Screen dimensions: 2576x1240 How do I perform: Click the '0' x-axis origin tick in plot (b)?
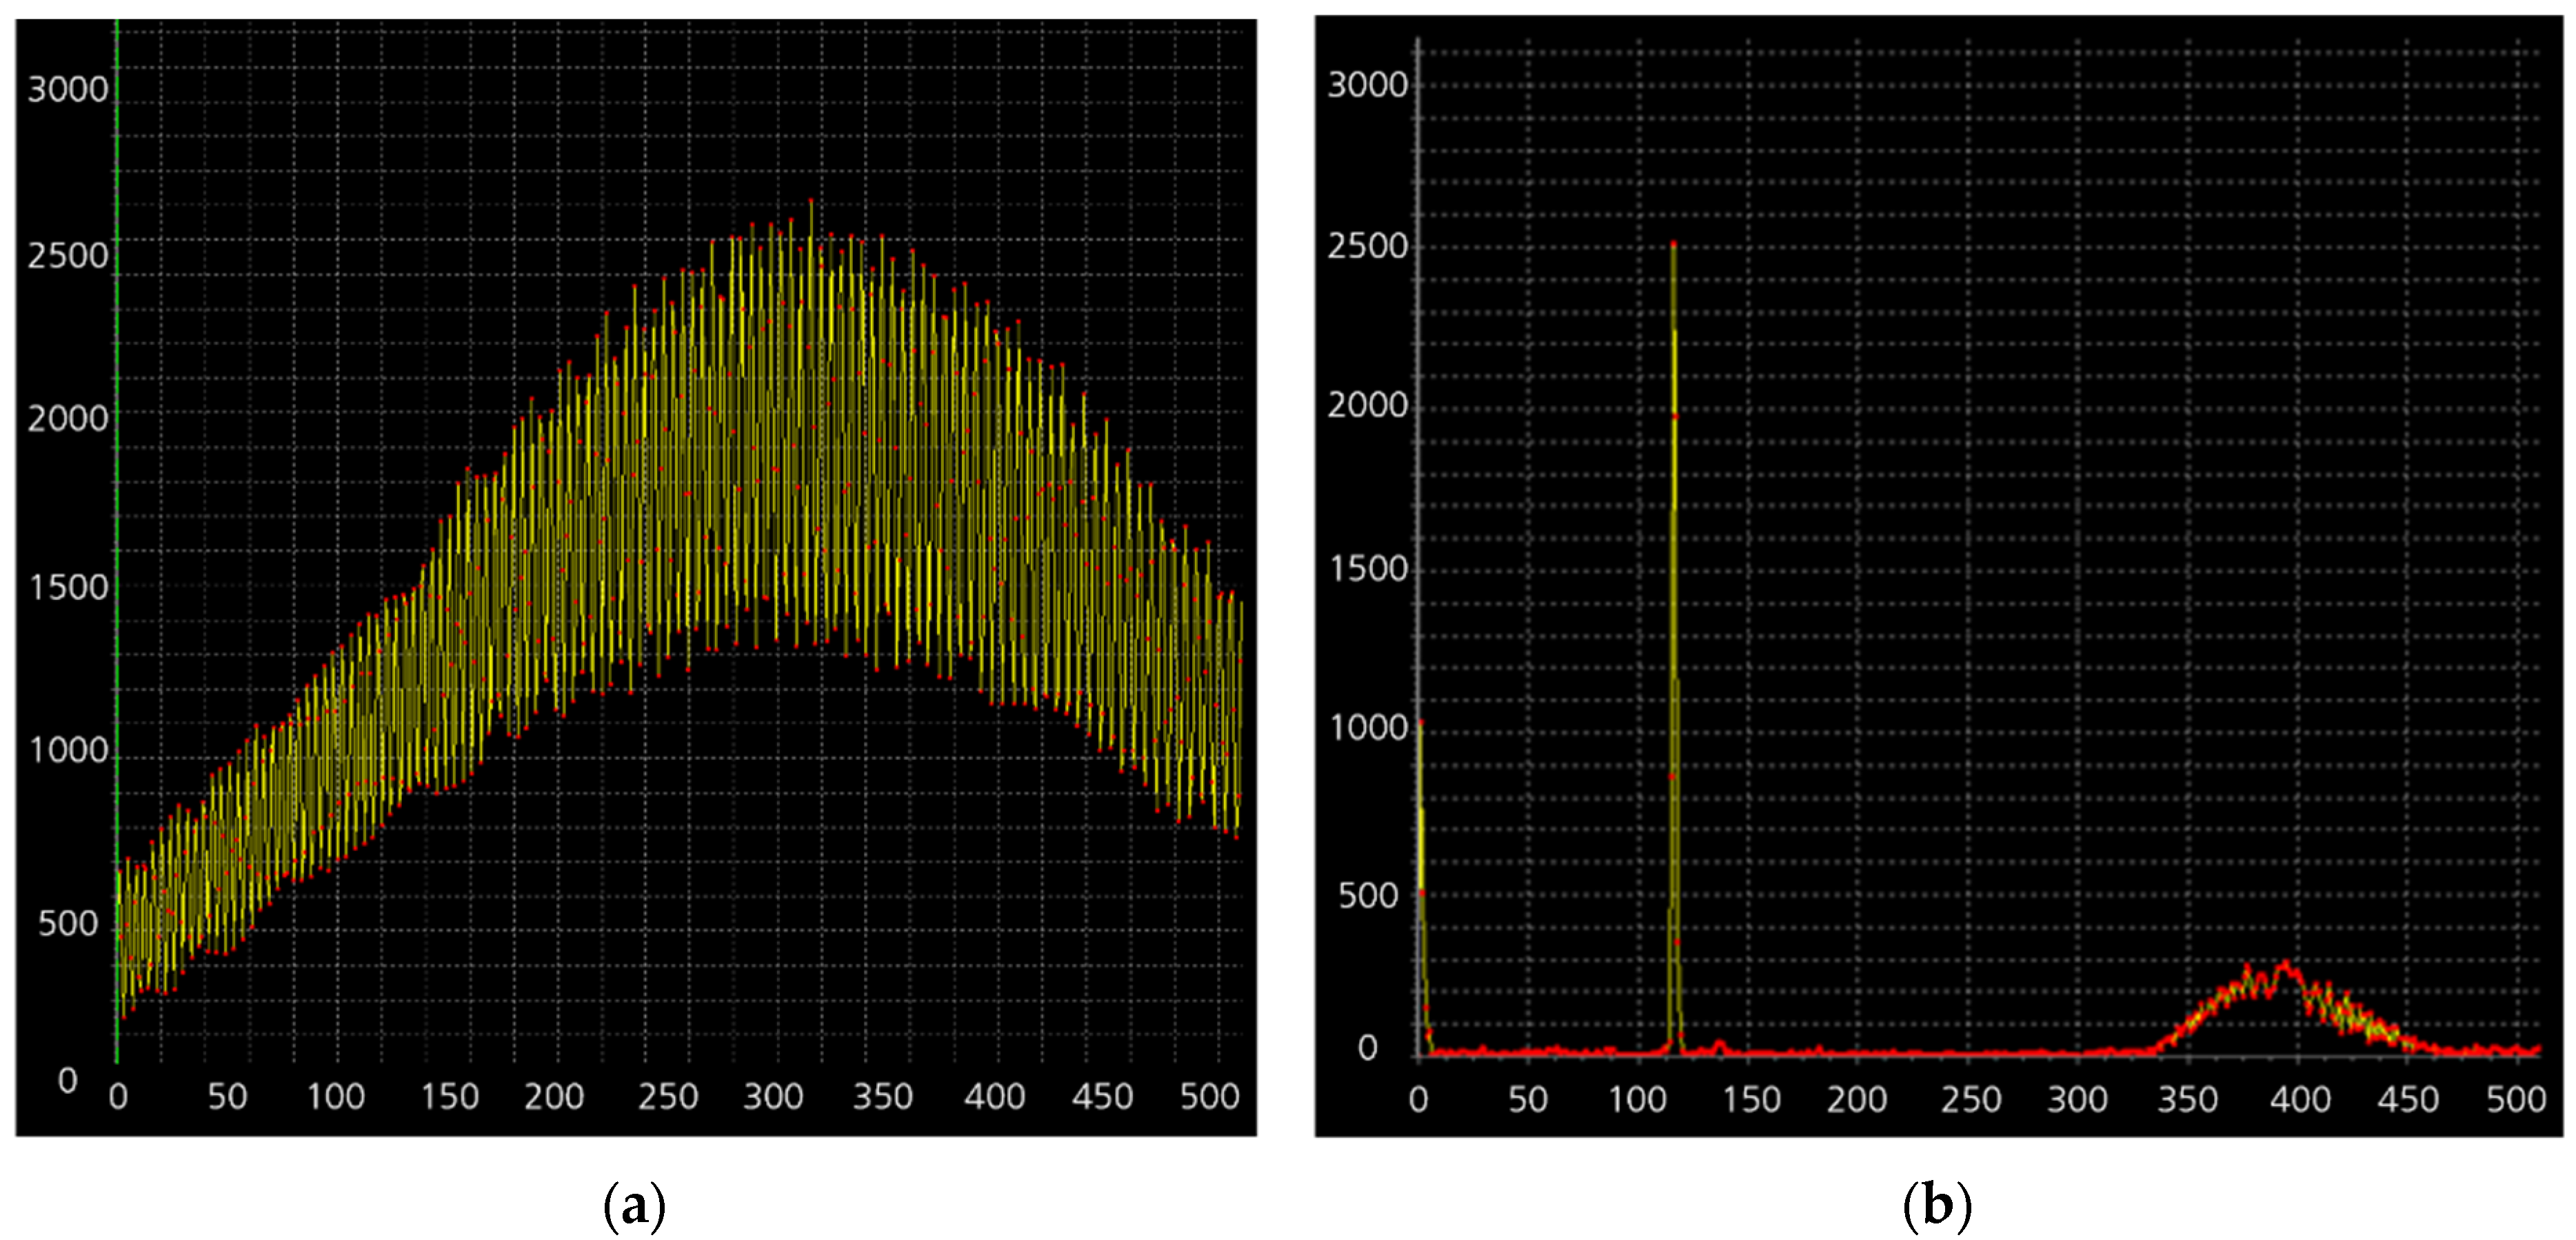pos(1419,1099)
